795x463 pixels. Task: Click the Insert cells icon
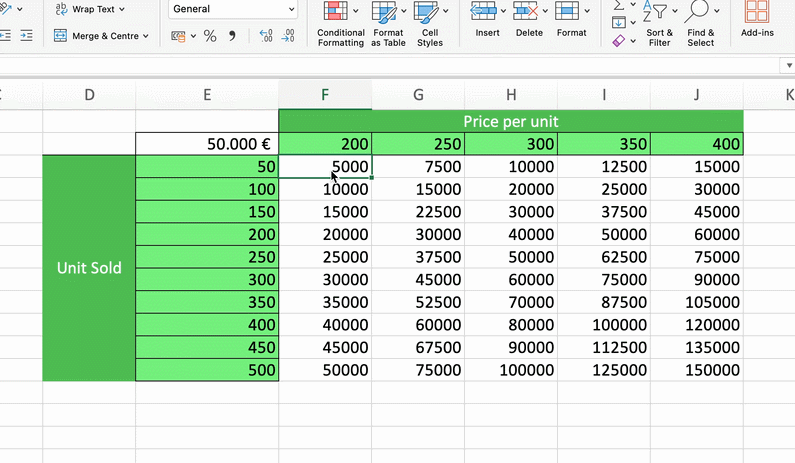pos(485,13)
